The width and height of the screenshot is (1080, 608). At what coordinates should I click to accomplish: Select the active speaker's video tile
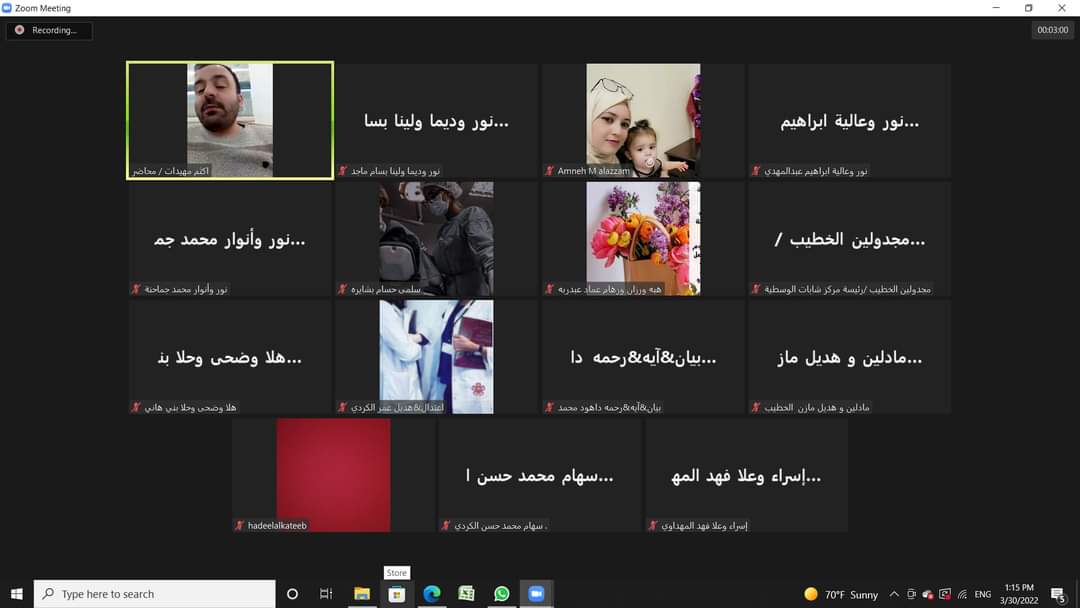pyautogui.click(x=230, y=120)
